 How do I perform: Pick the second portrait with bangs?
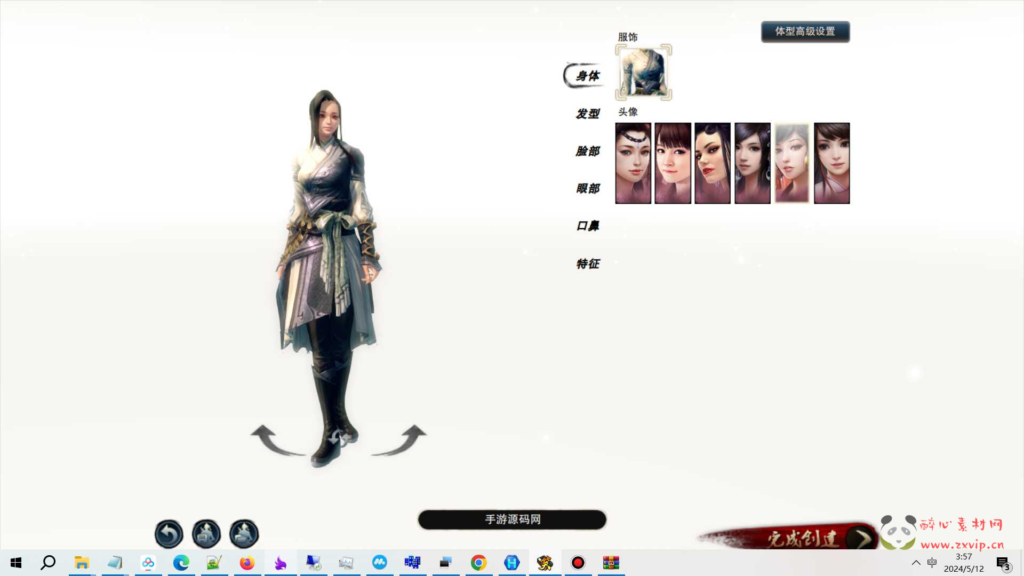coord(673,163)
